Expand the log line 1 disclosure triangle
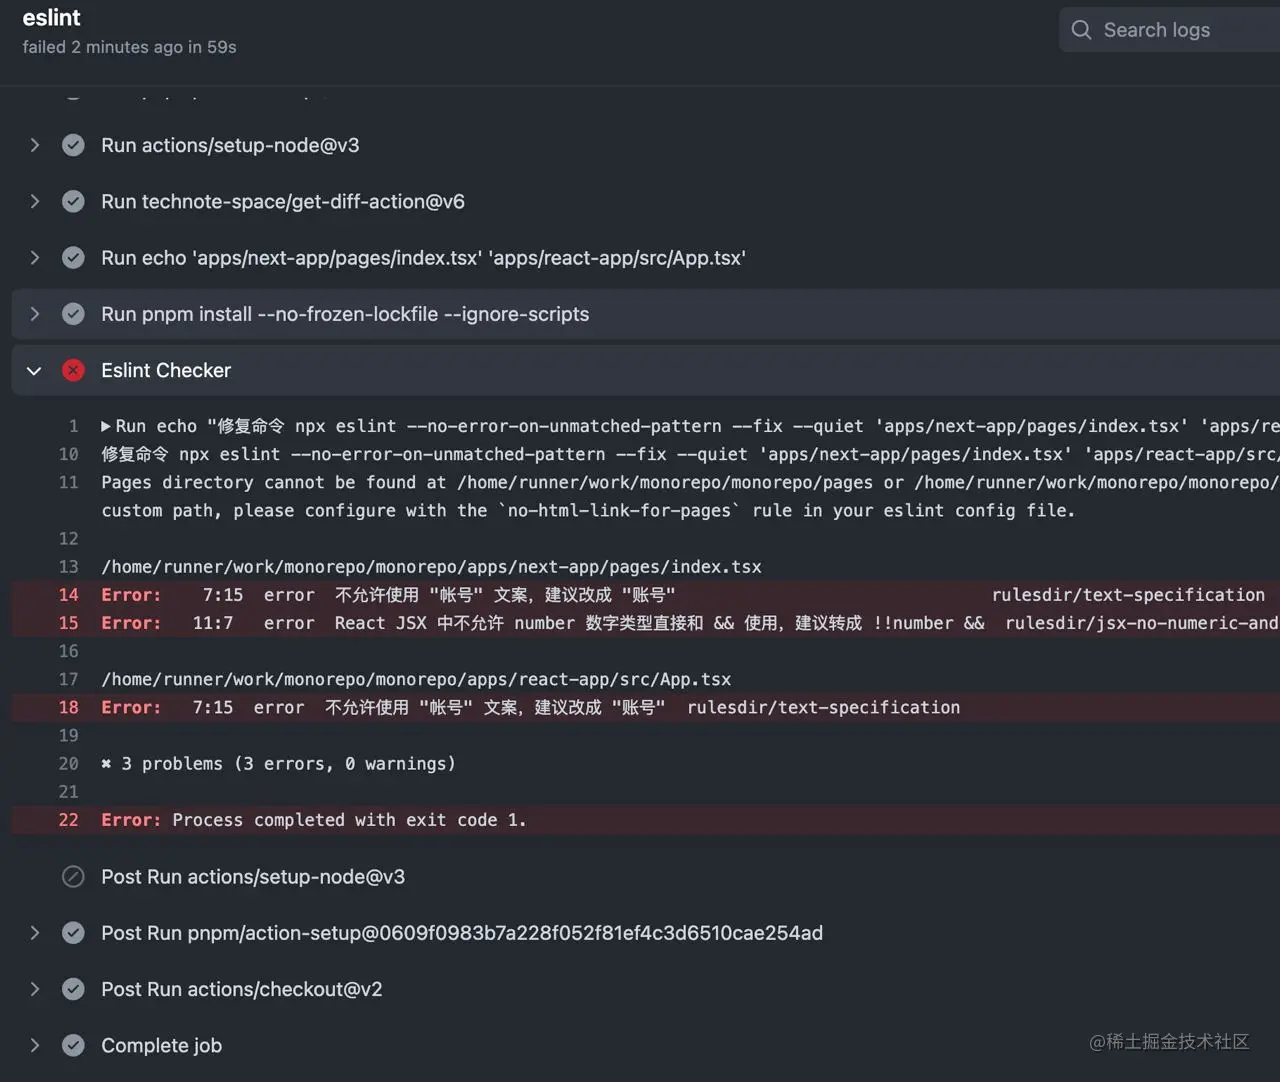Screen dimensions: 1280x1082 click(106, 426)
